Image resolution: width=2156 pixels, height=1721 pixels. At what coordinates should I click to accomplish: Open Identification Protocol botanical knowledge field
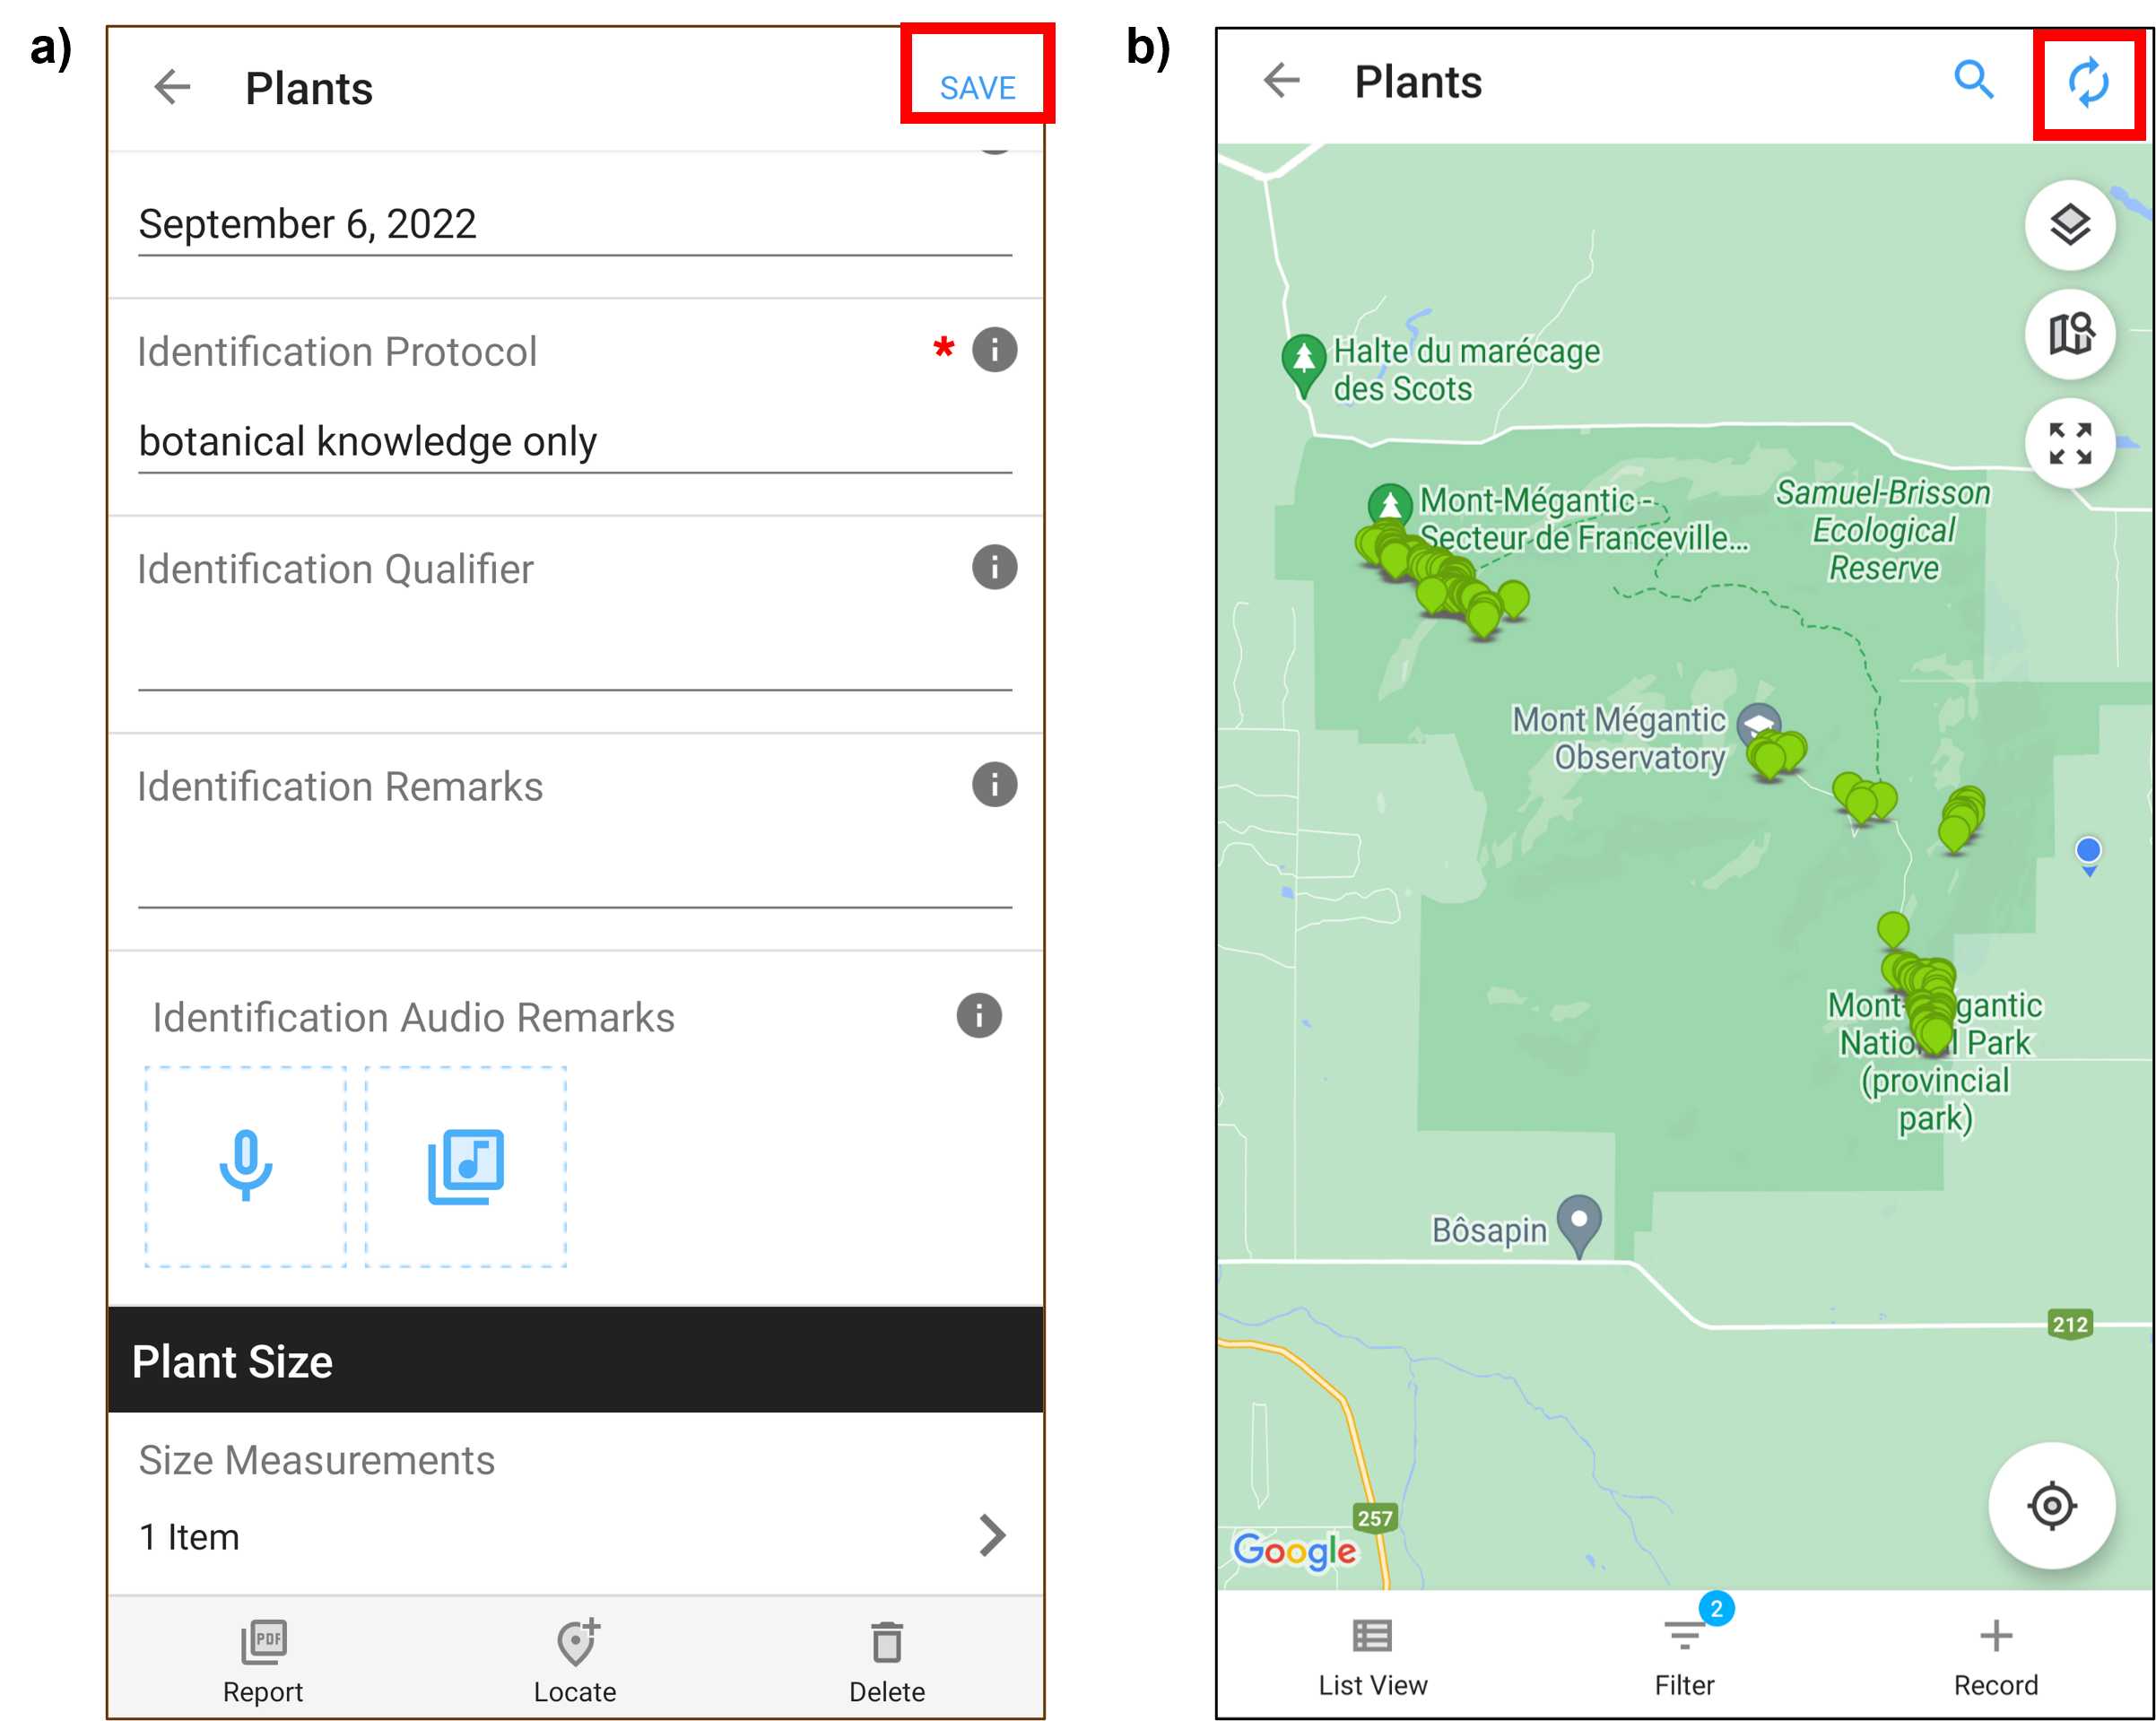(575, 442)
